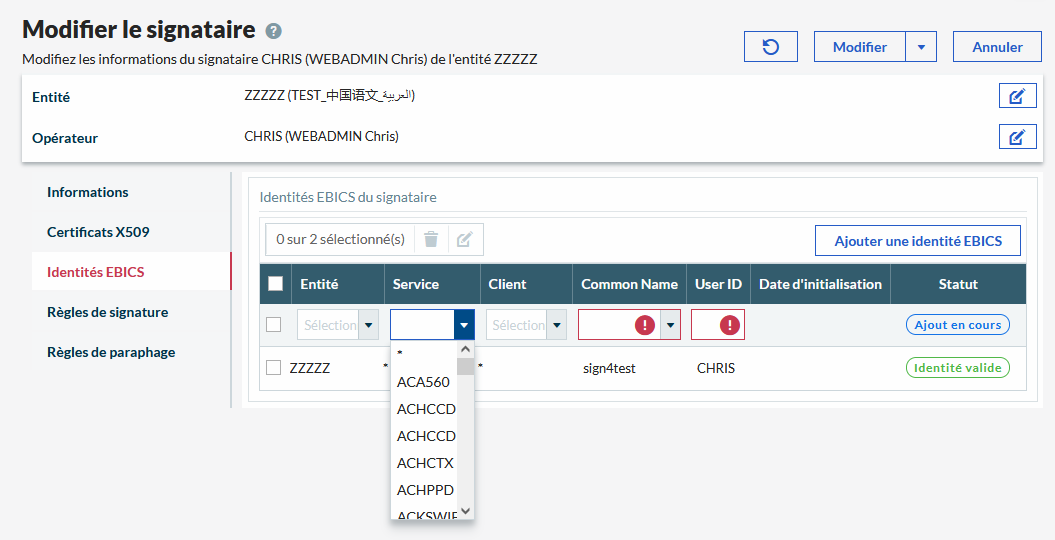1055x540 pixels.
Task: Open the Entité selection dropdown
Action: [x=368, y=325]
